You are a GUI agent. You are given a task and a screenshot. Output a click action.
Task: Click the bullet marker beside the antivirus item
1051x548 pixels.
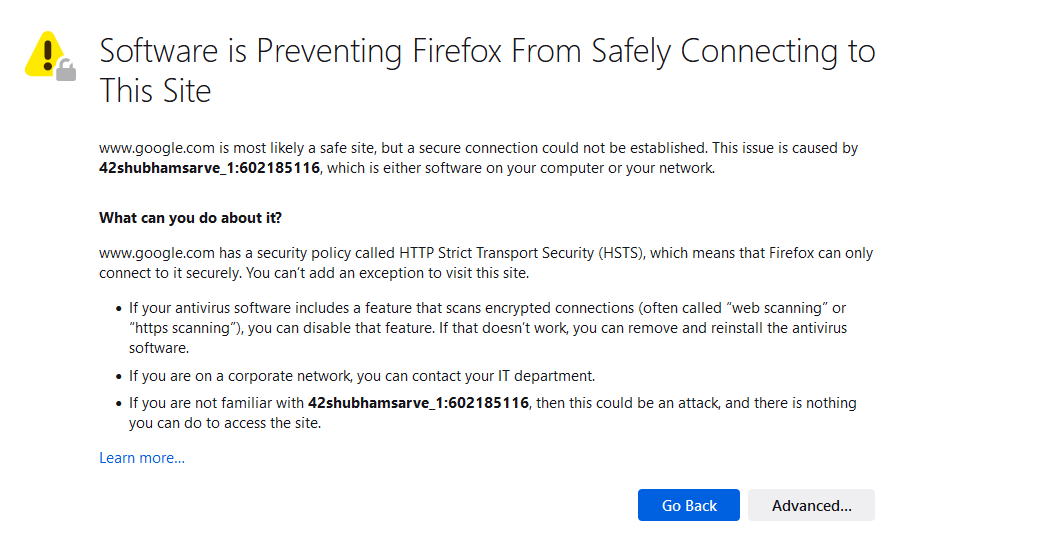click(x=119, y=309)
